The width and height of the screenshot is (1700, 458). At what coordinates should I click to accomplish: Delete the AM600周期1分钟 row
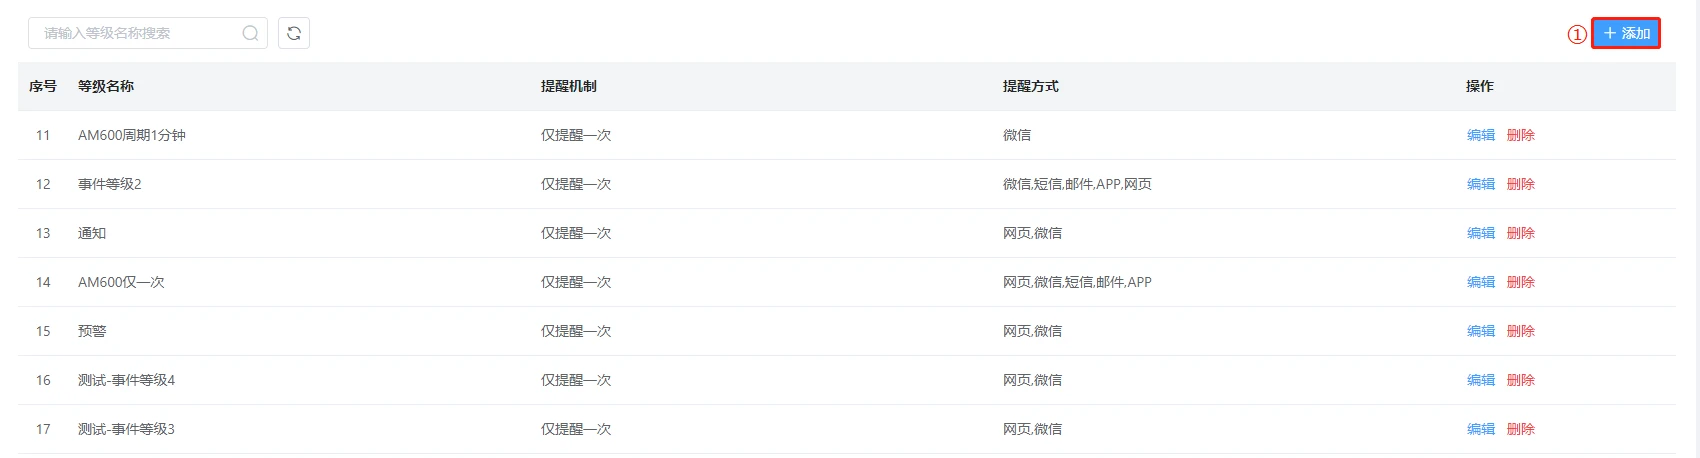pyautogui.click(x=1521, y=135)
